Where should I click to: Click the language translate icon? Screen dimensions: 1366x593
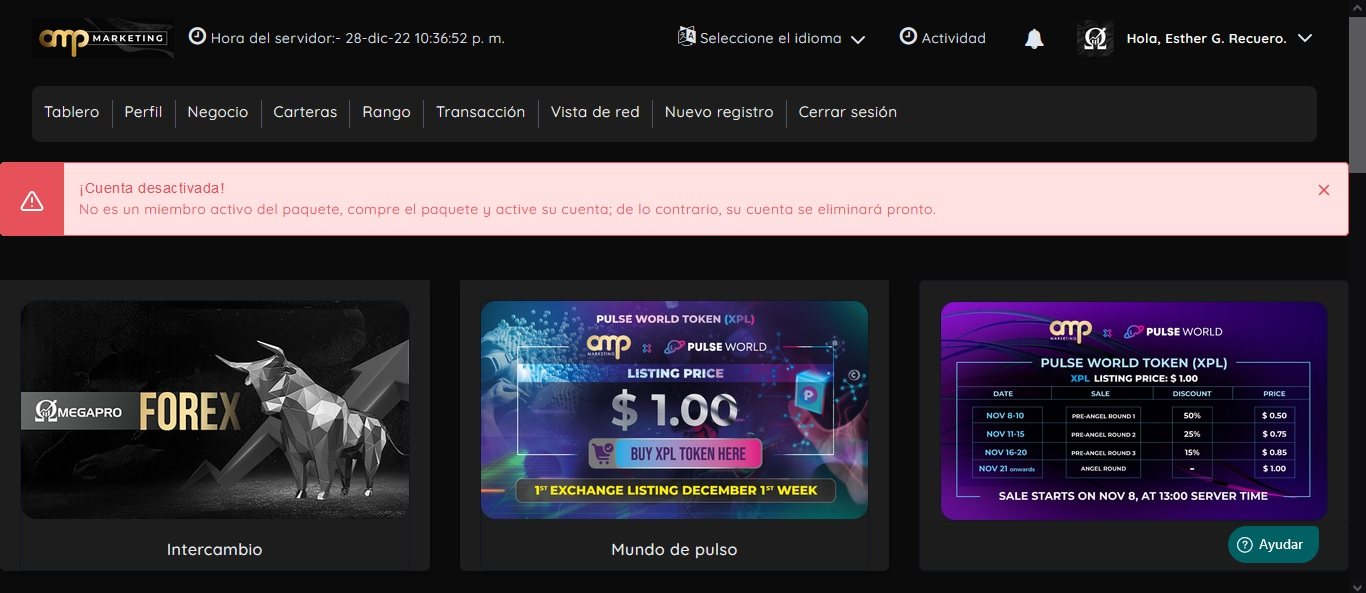click(686, 37)
